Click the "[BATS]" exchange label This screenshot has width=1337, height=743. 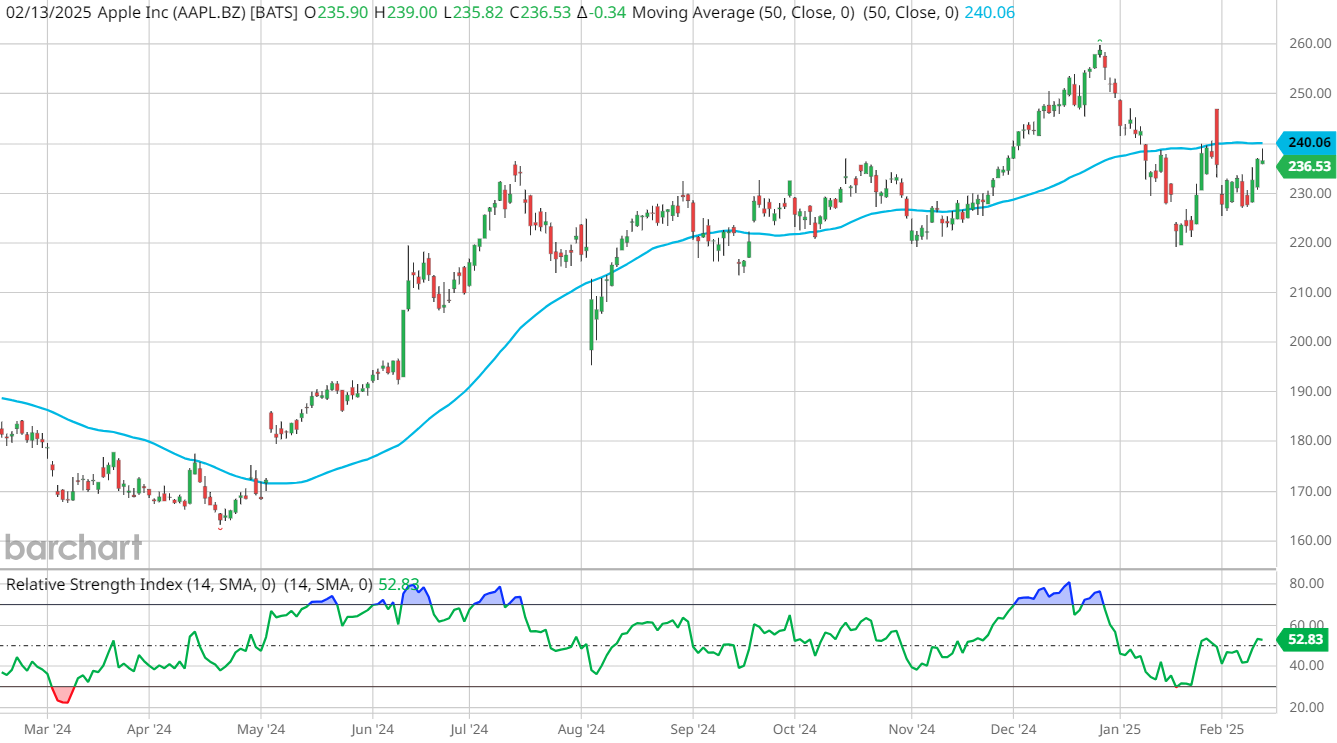pyautogui.click(x=276, y=13)
